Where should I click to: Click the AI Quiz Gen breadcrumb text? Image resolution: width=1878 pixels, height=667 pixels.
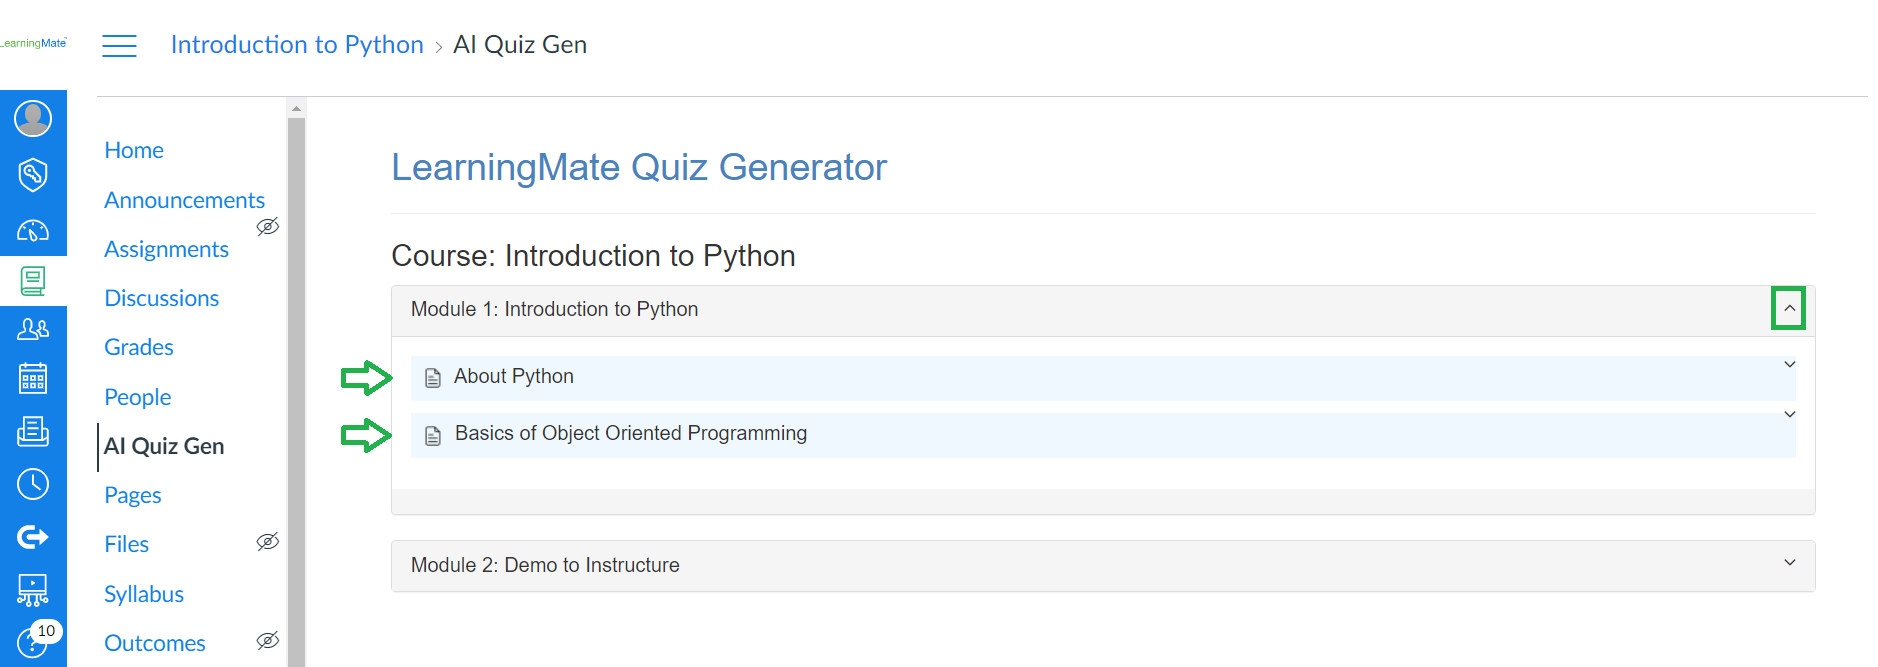point(520,45)
